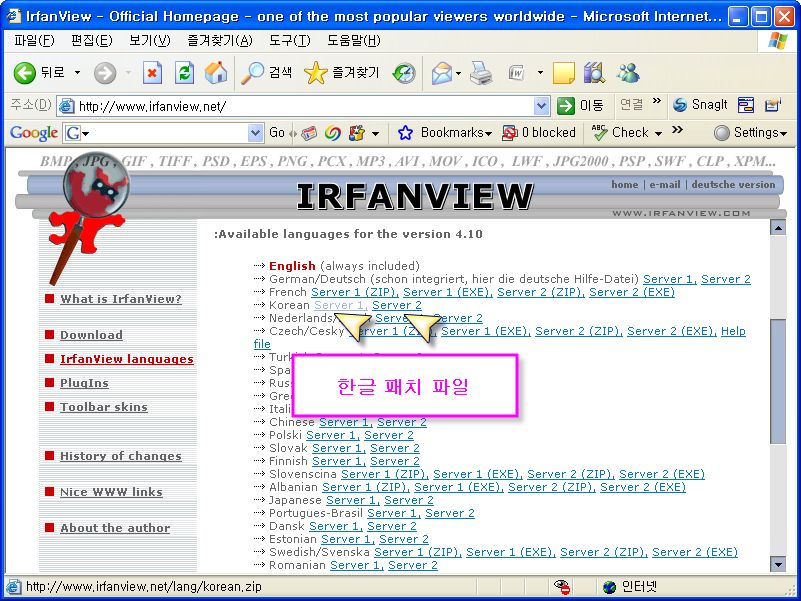Image resolution: width=801 pixels, height=601 pixels.
Task: Open the History clock icon
Action: pyautogui.click(x=404, y=74)
